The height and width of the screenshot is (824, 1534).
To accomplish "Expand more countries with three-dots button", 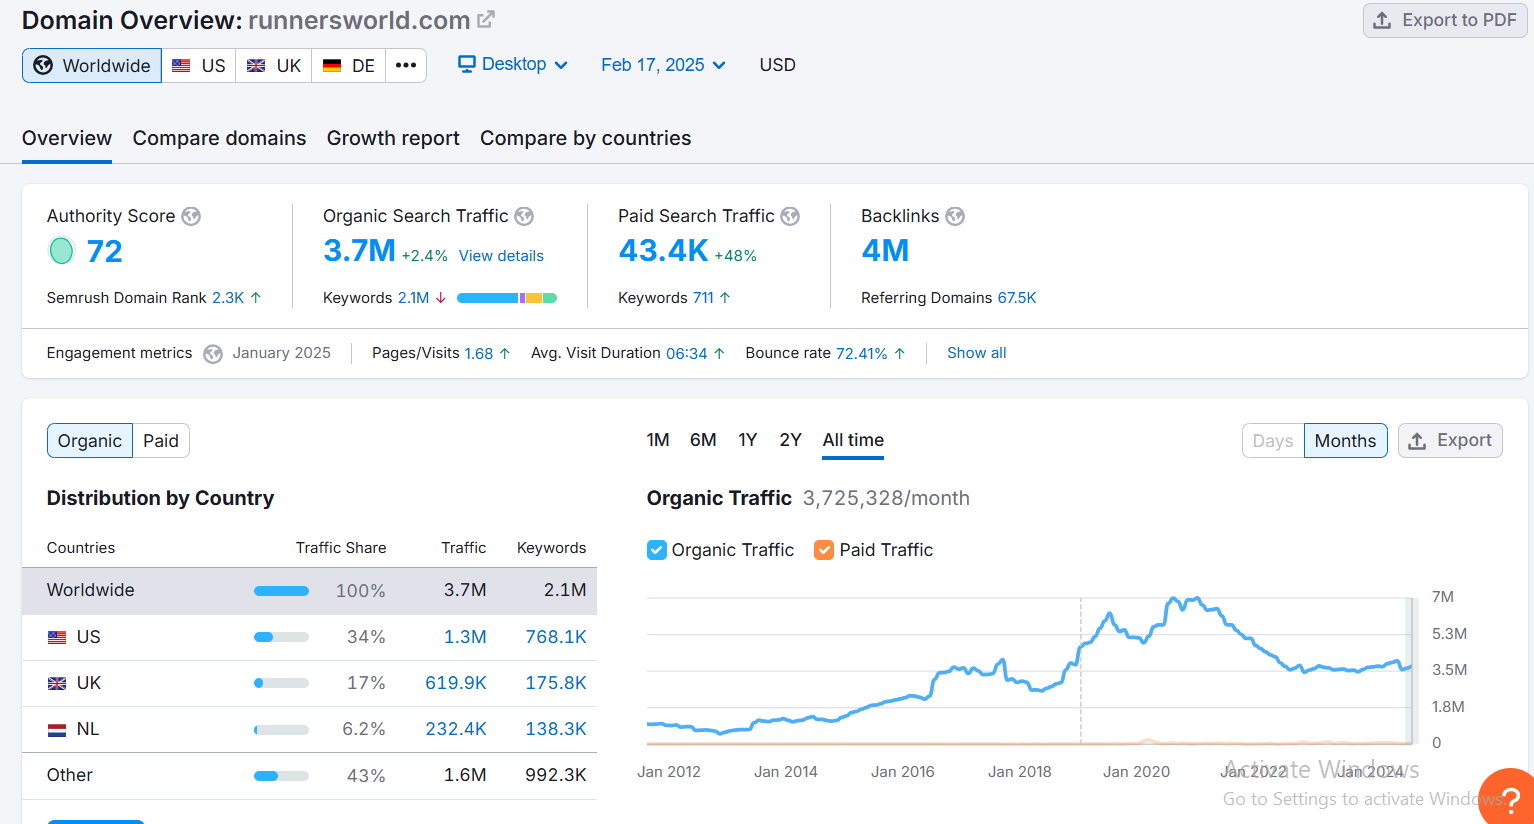I will [x=405, y=66].
